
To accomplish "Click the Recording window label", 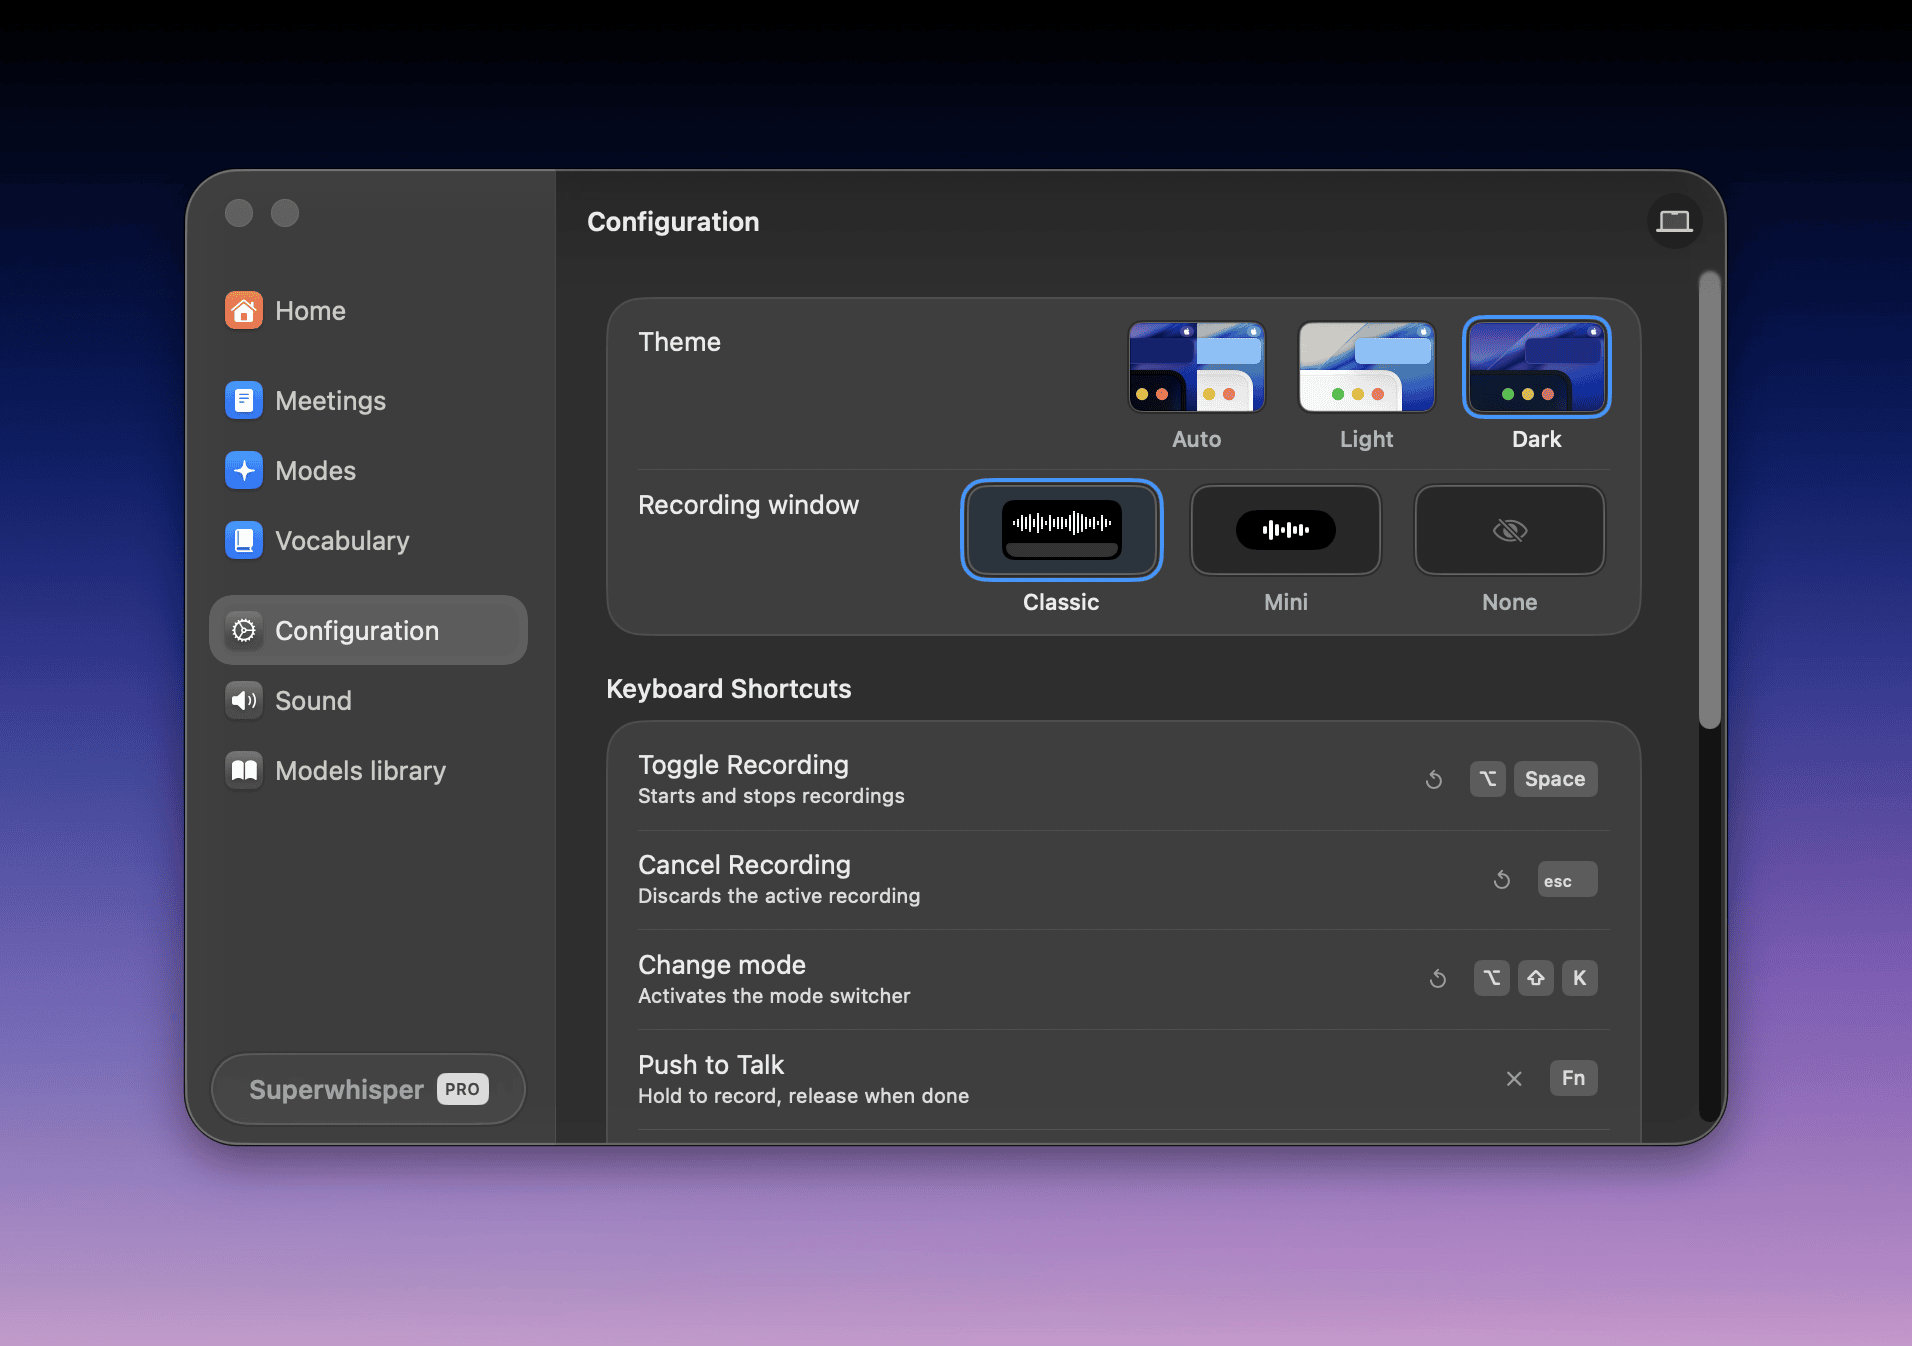I will 748,505.
